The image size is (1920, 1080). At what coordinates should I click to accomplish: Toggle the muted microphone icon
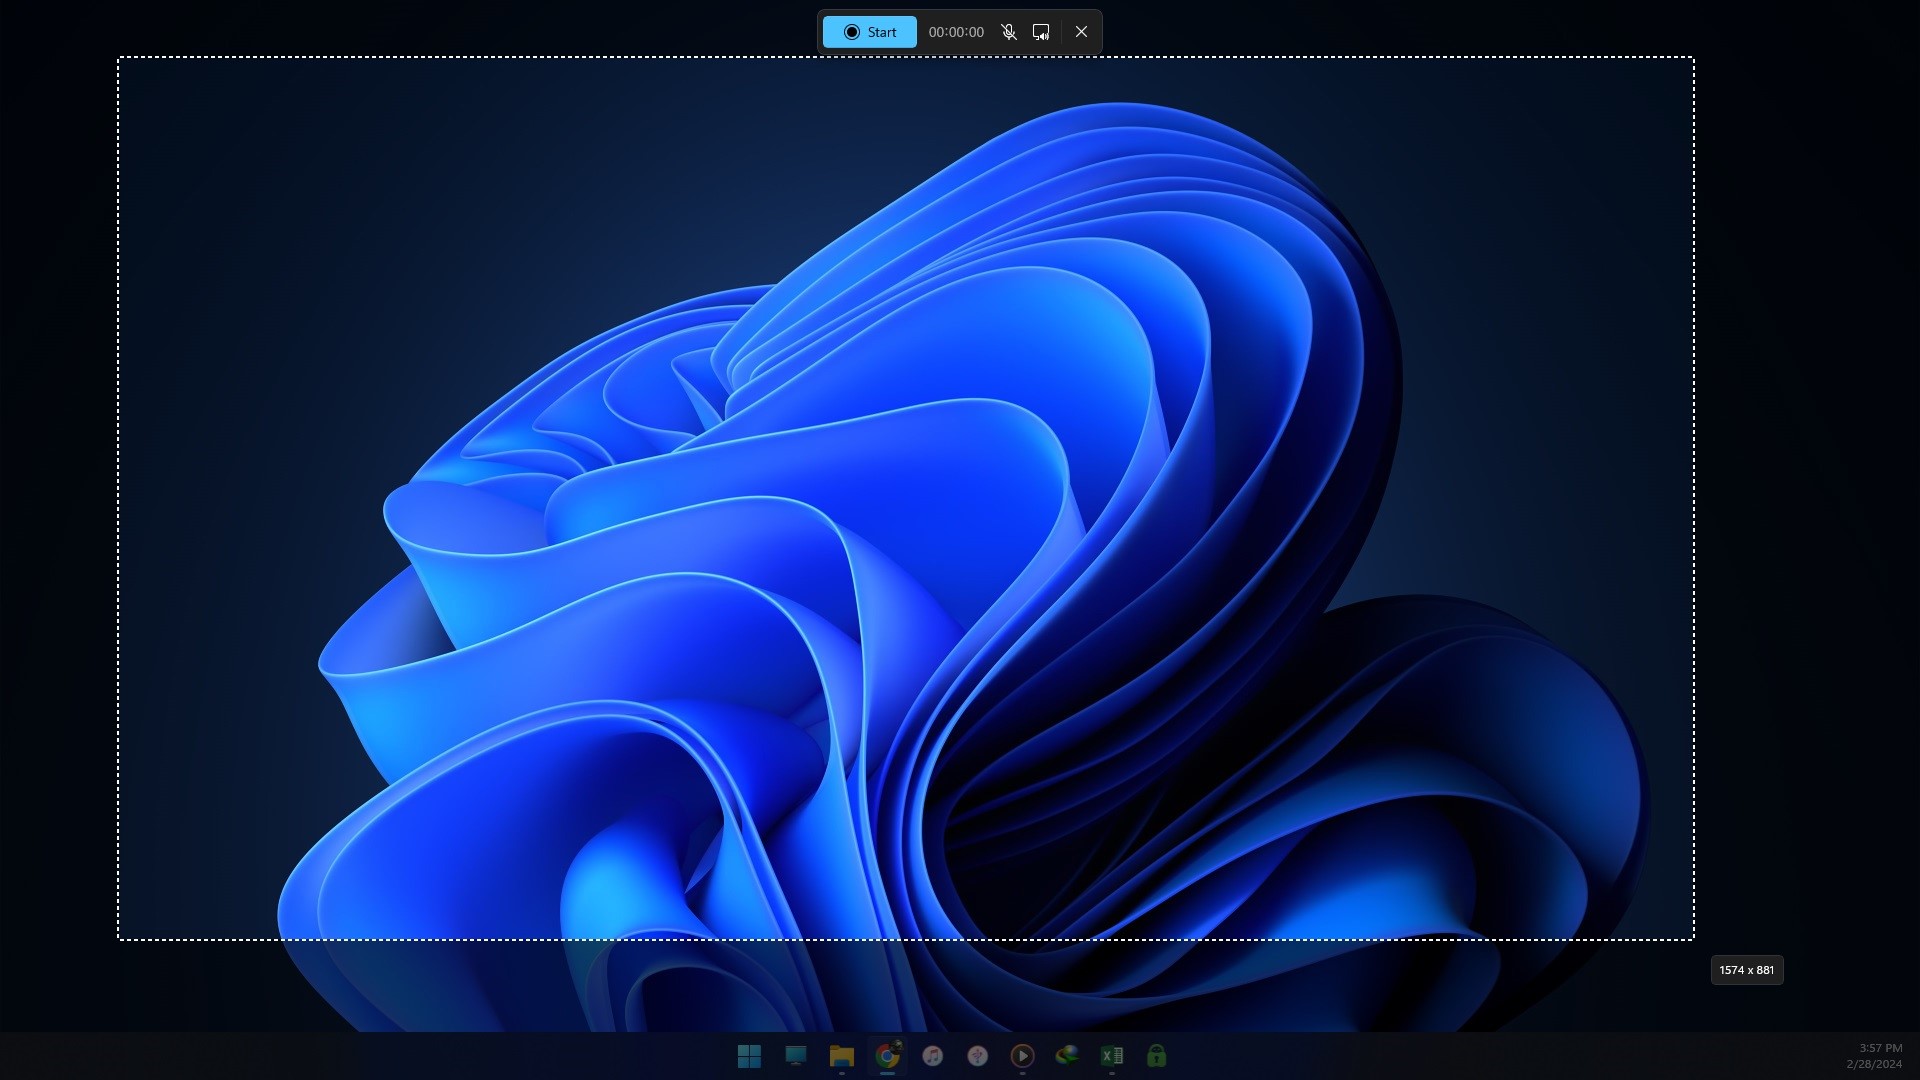(1009, 32)
